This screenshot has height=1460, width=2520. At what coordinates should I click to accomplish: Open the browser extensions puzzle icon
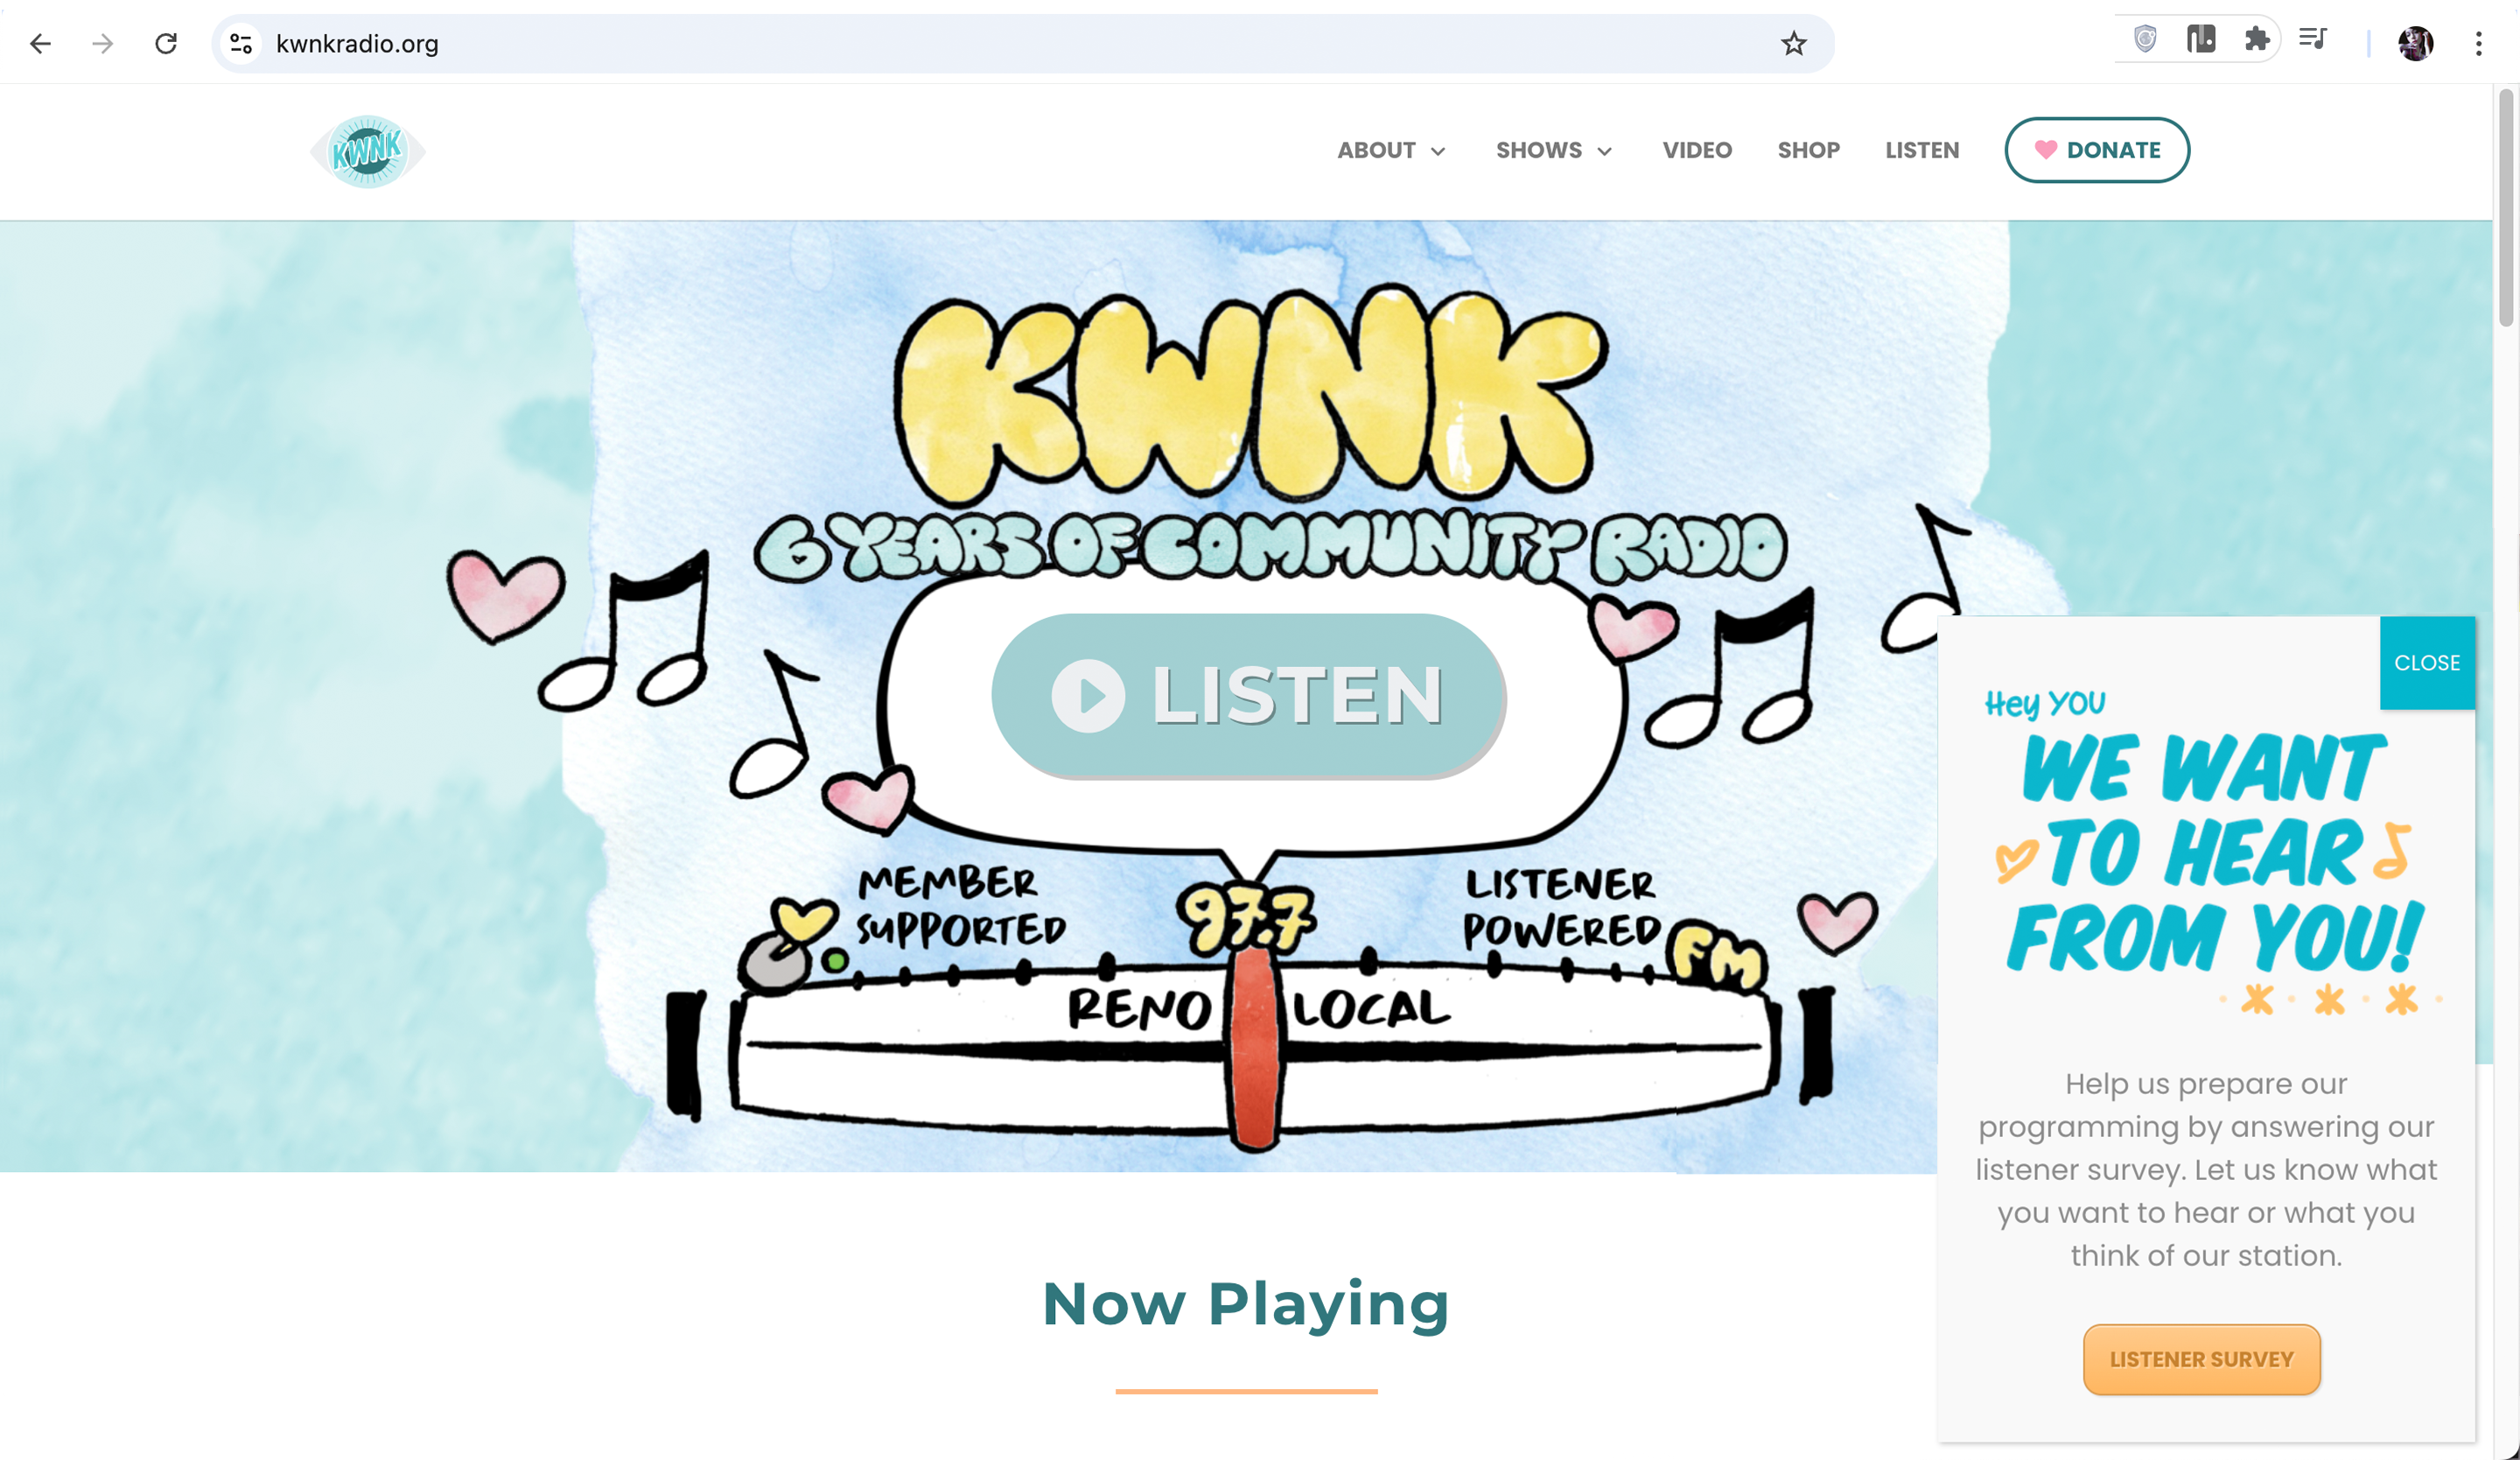point(2256,40)
